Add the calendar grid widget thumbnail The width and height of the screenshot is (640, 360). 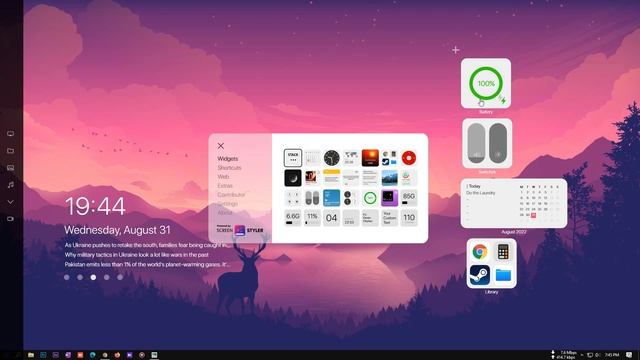coord(312,158)
